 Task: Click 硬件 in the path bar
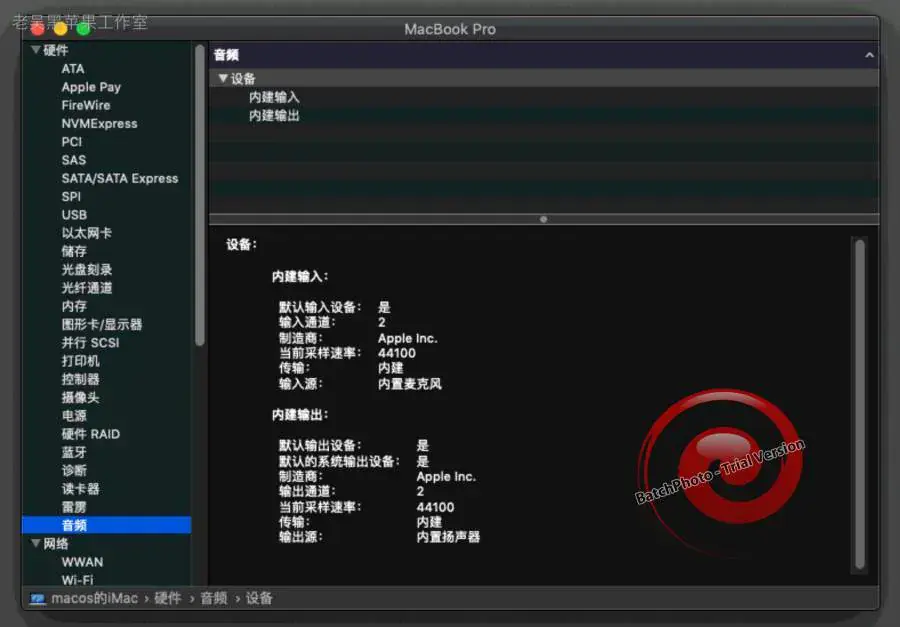pos(168,598)
